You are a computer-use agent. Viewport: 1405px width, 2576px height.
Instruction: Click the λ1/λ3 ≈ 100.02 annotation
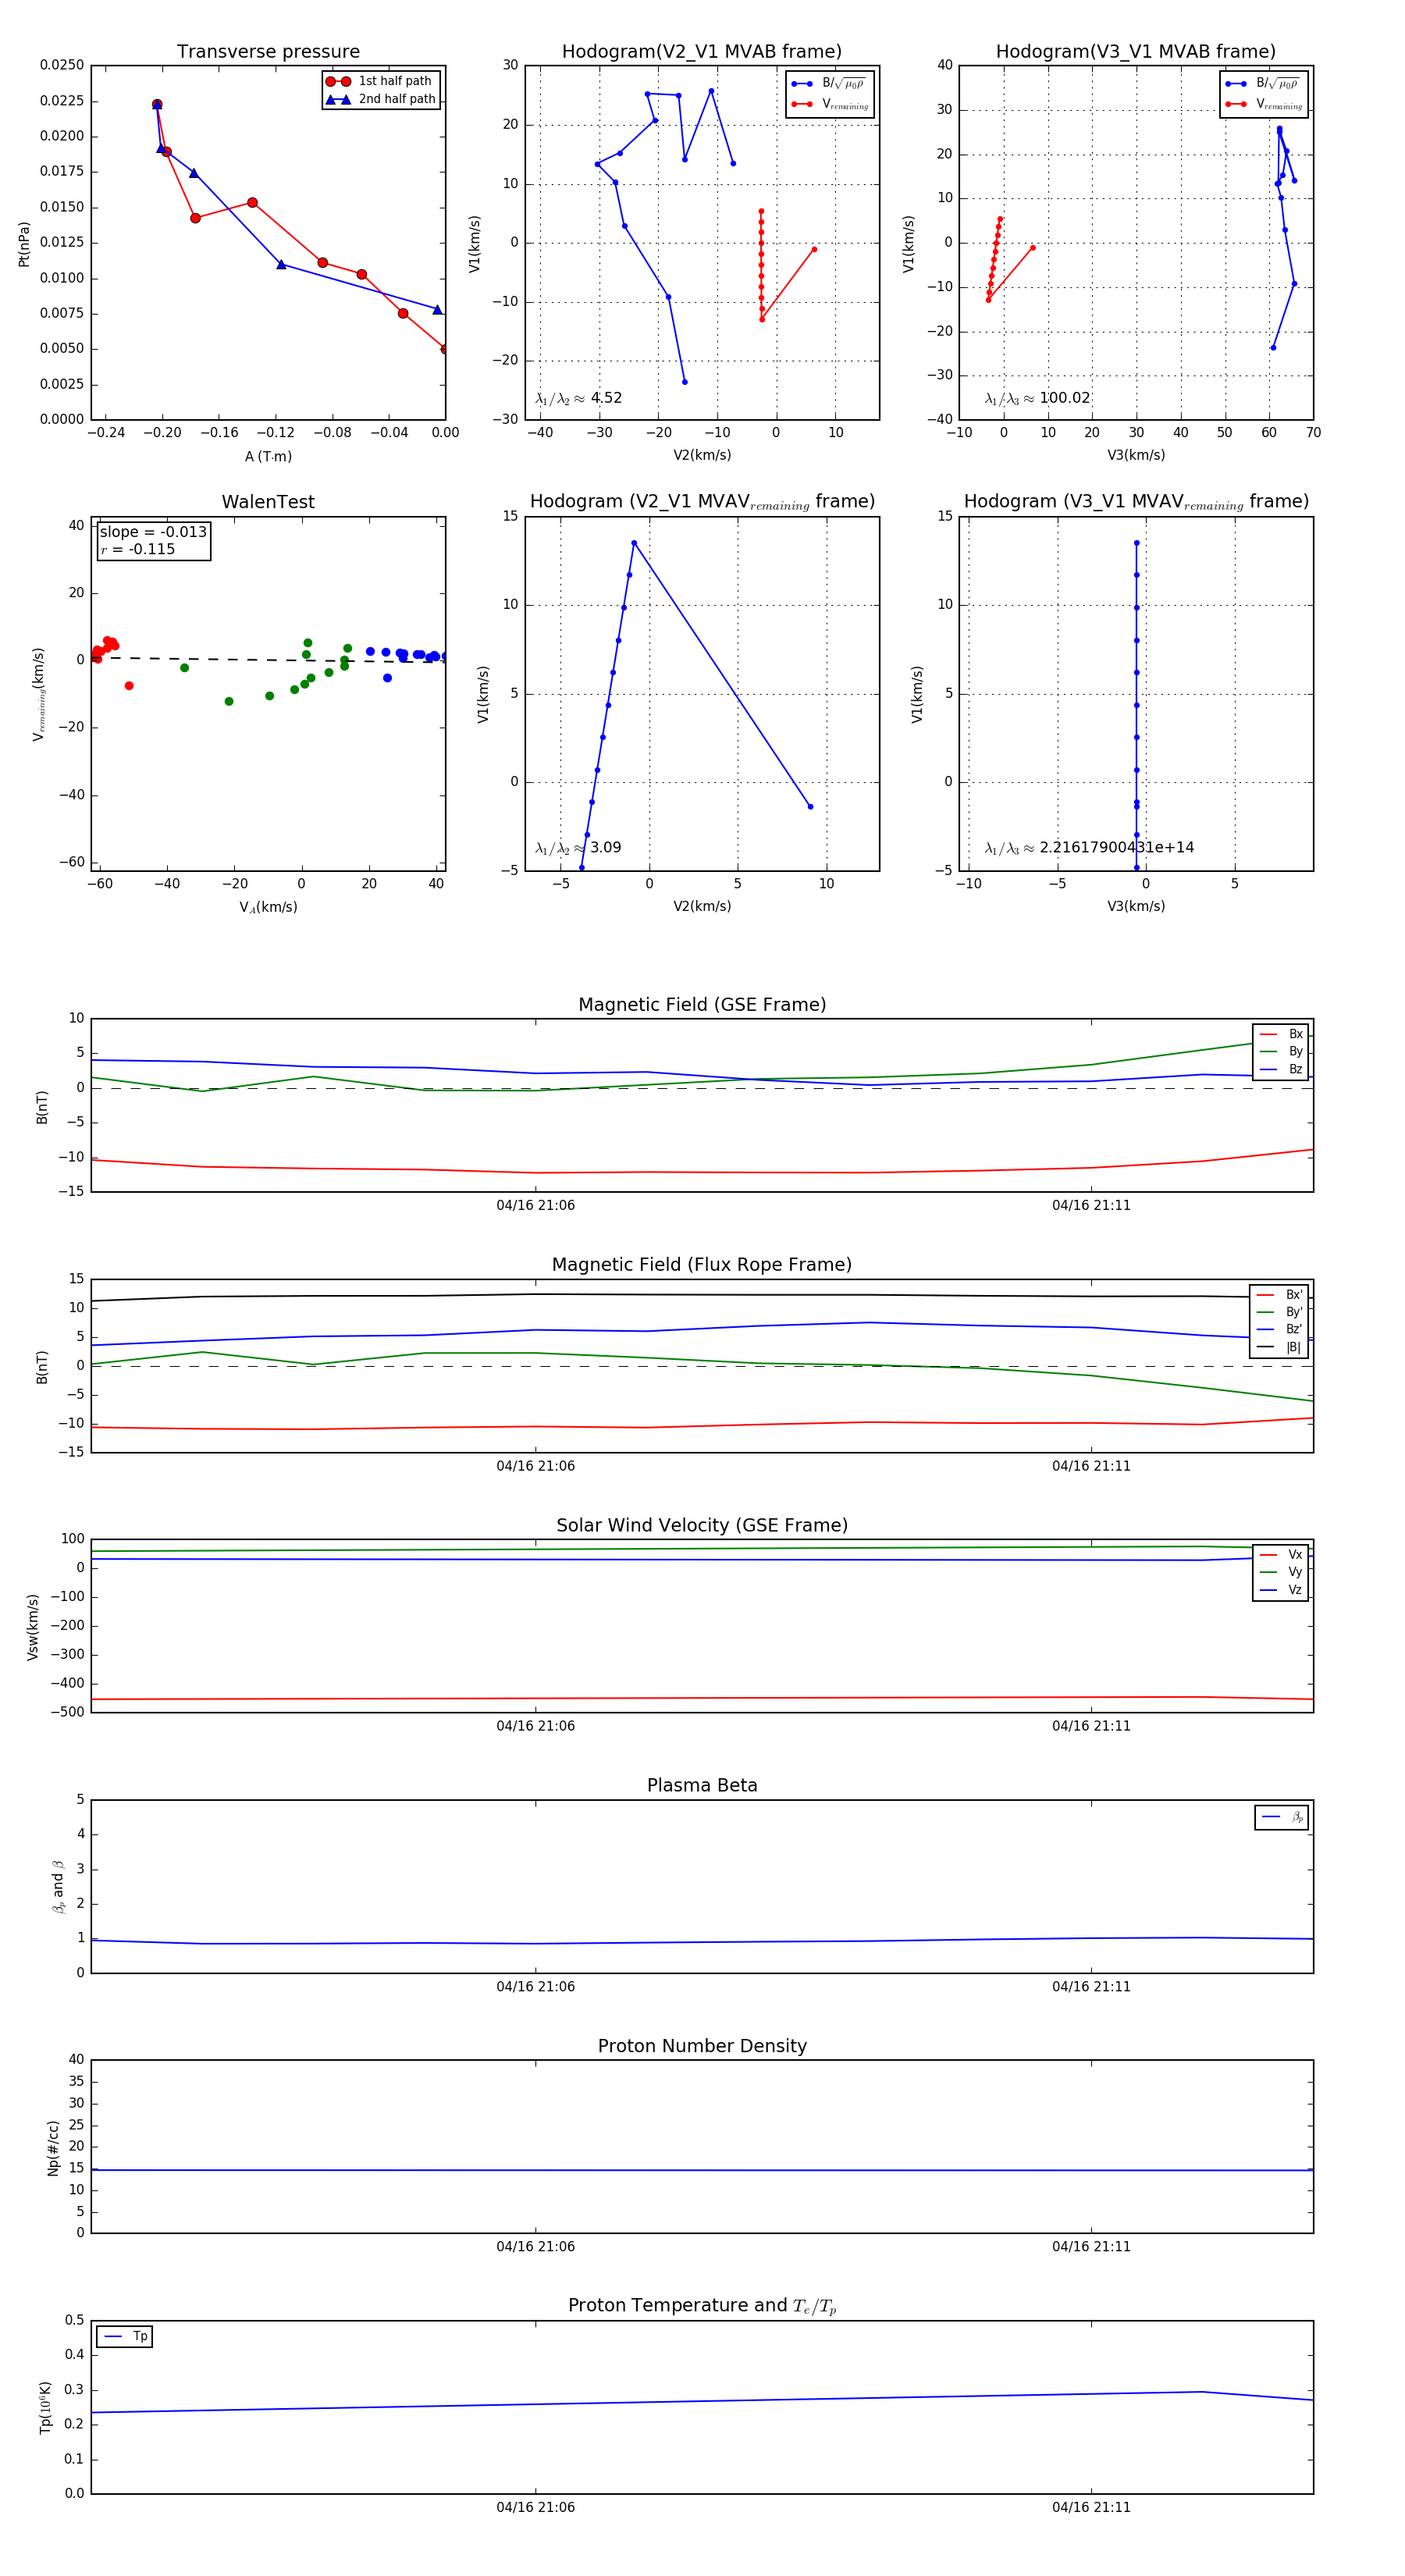point(1037,398)
